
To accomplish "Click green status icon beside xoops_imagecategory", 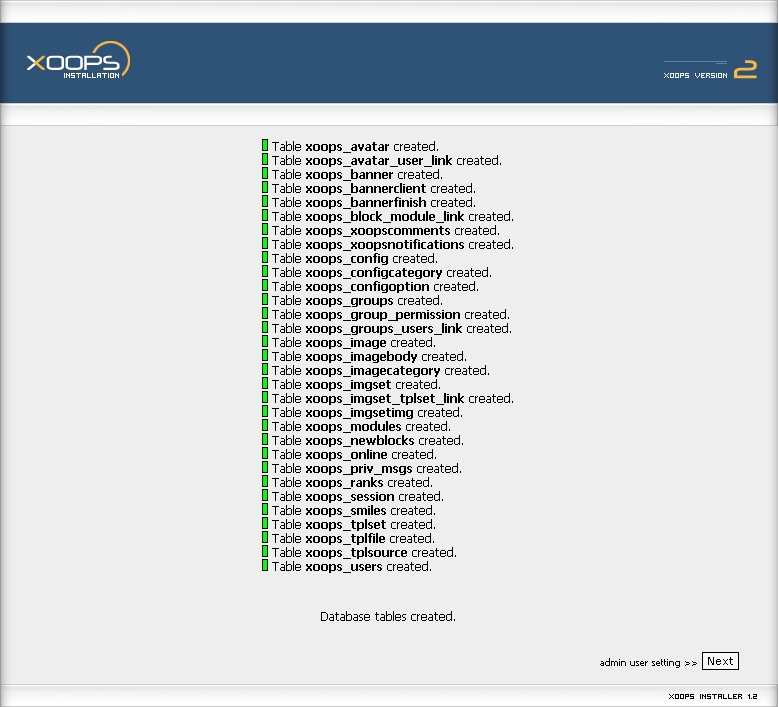I will 265,369.
